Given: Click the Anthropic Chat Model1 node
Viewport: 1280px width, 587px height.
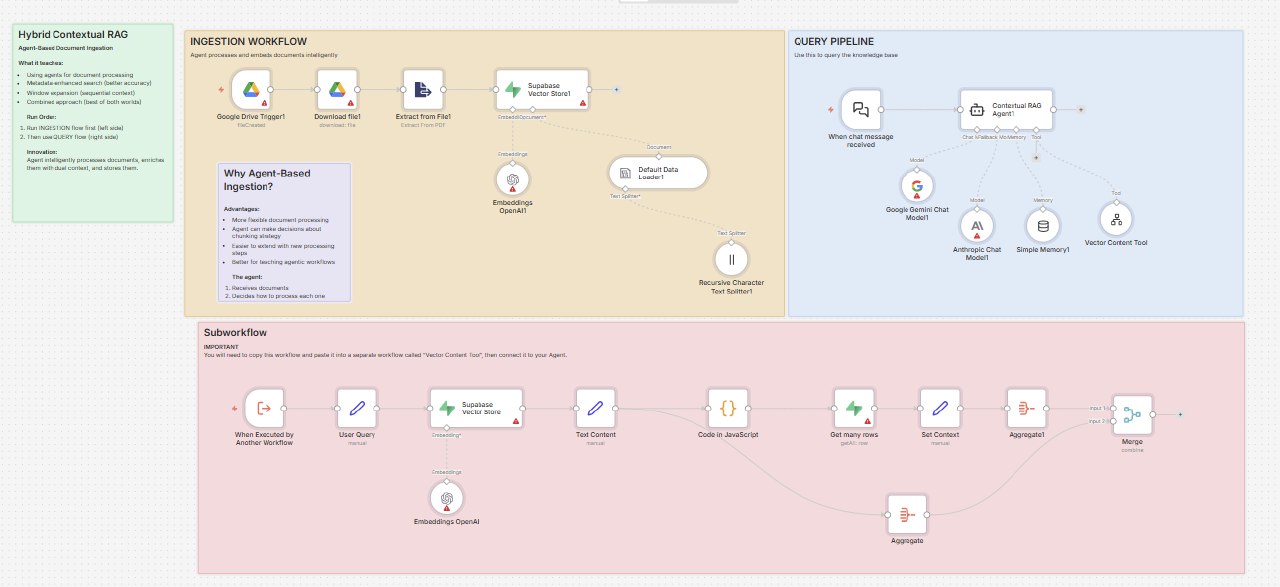Looking at the screenshot, I should (x=977, y=227).
